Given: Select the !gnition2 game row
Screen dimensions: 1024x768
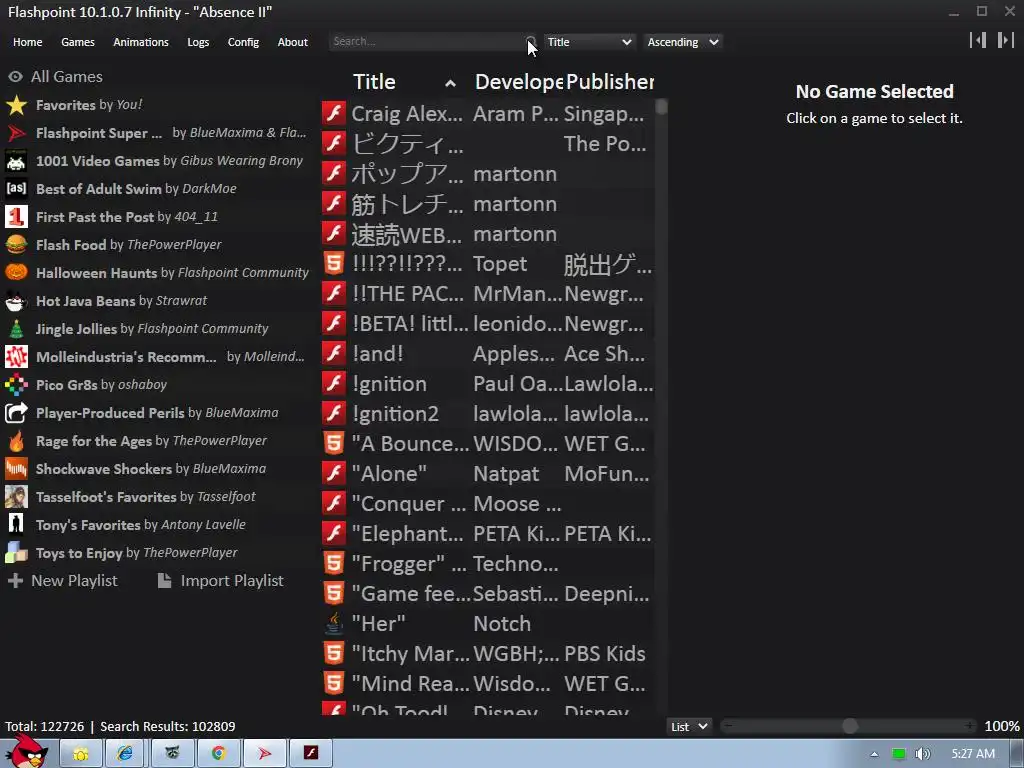Looking at the screenshot, I should pyautogui.click(x=488, y=414).
